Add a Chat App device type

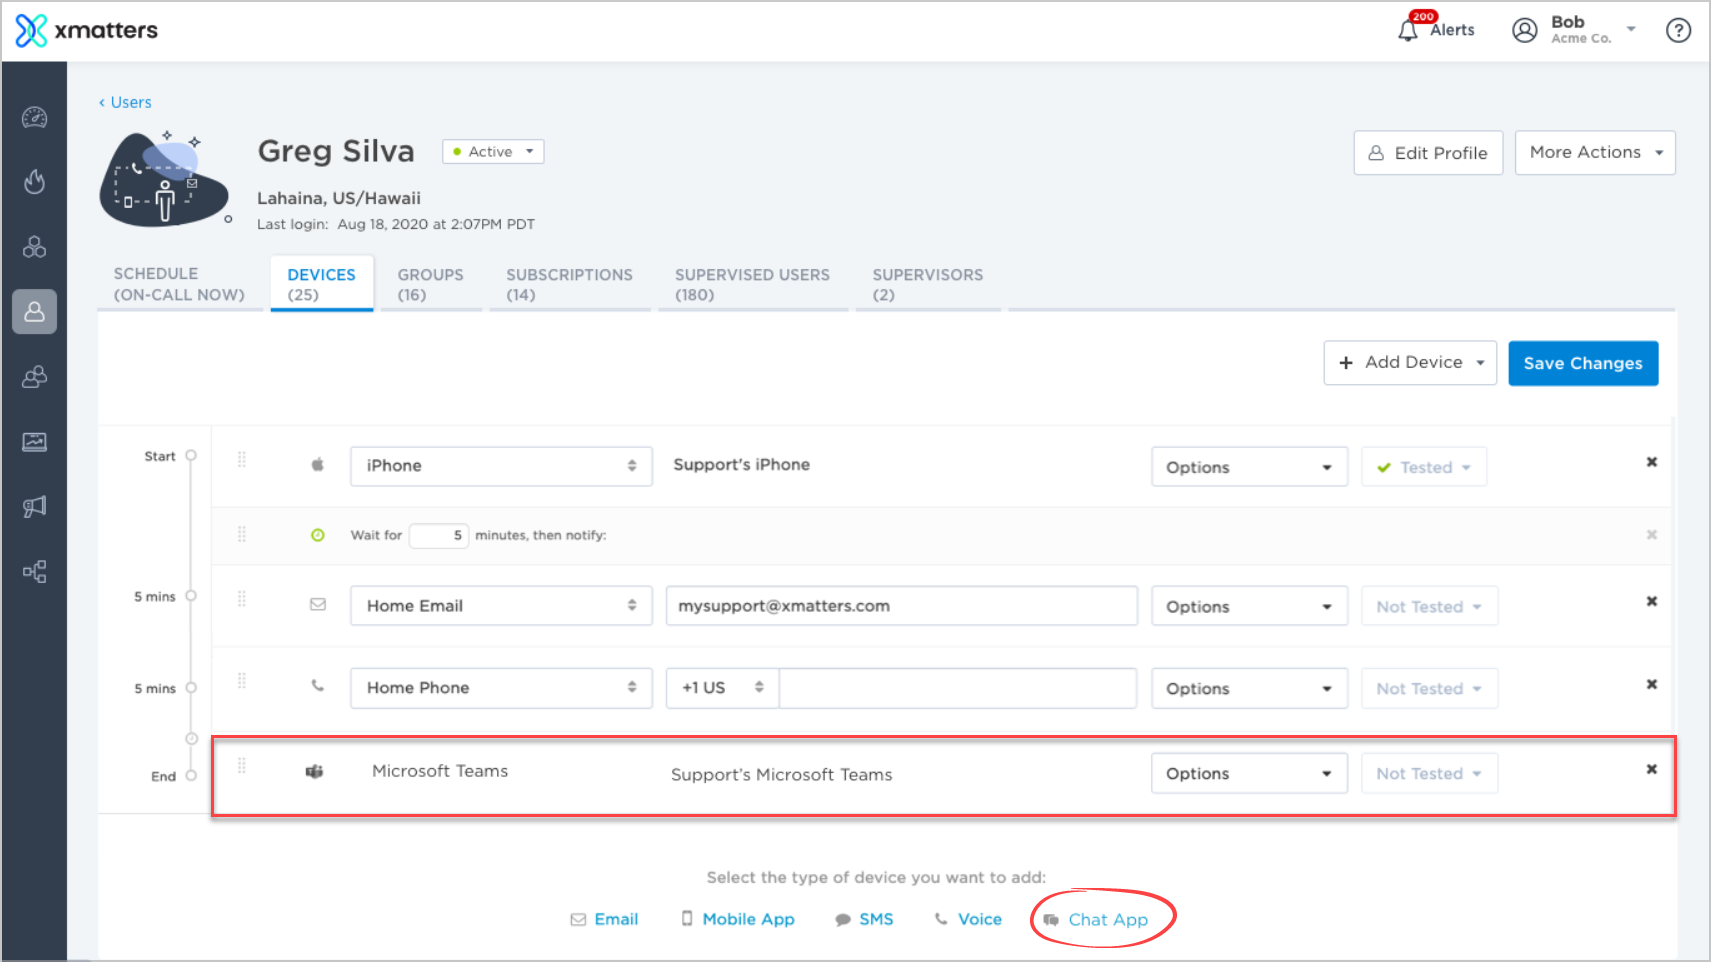coord(1096,920)
